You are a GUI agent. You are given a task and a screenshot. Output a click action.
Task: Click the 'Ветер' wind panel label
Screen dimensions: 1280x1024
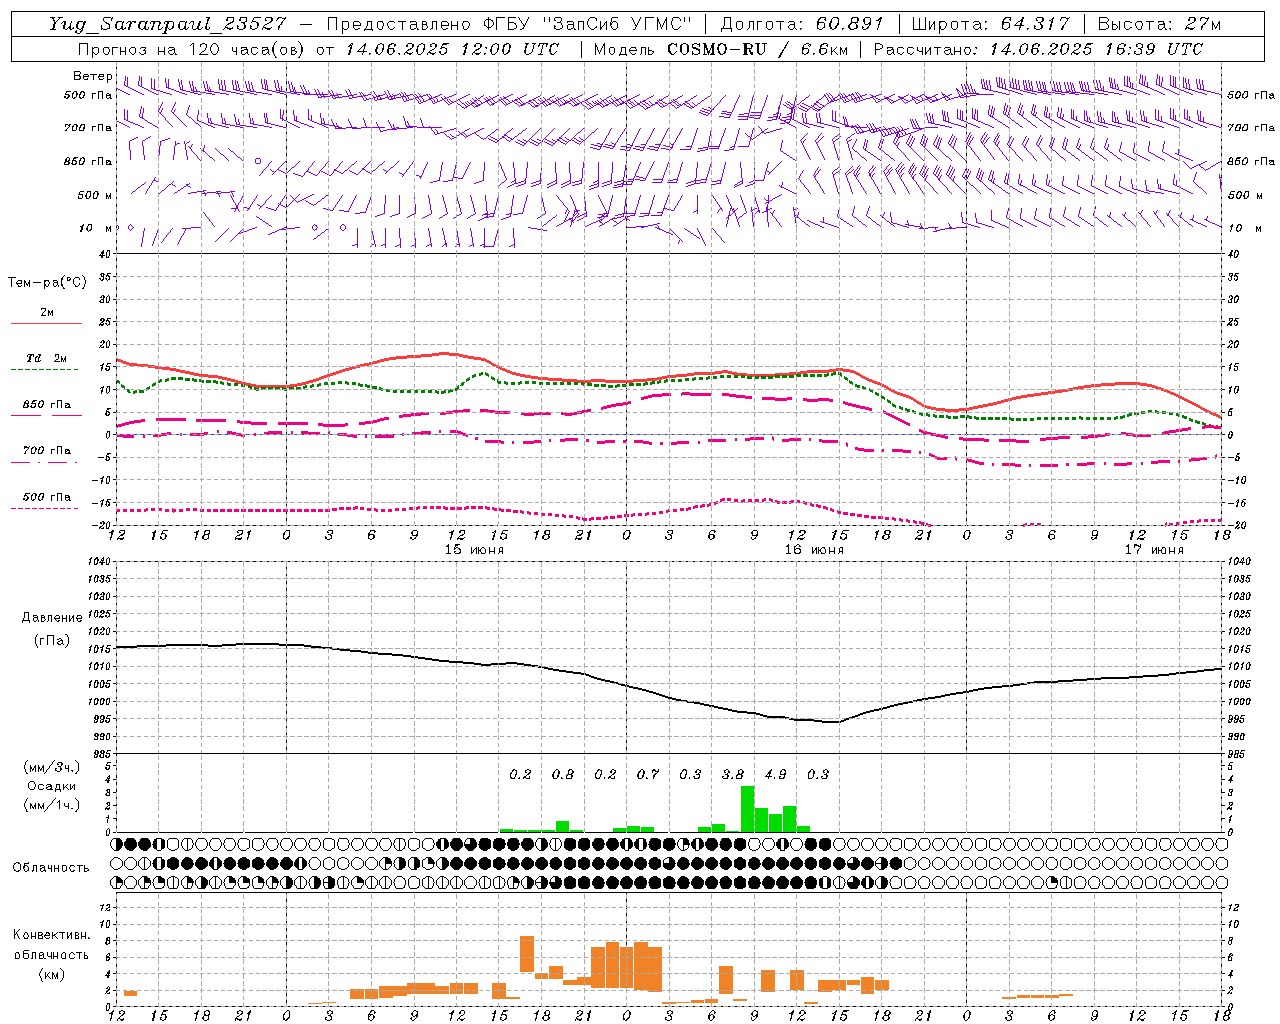pyautogui.click(x=93, y=76)
